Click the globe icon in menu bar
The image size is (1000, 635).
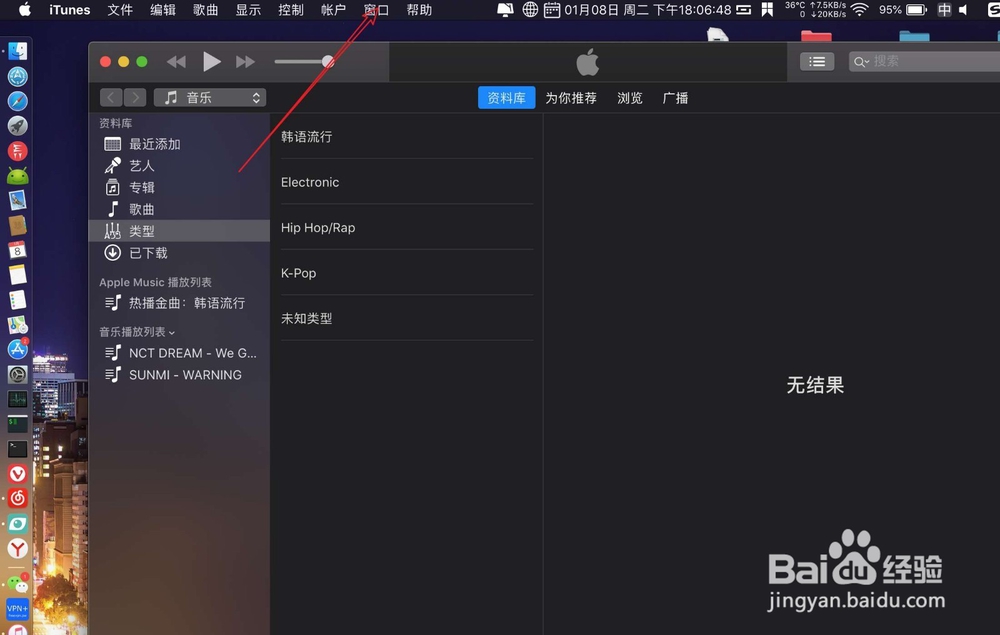click(x=530, y=10)
